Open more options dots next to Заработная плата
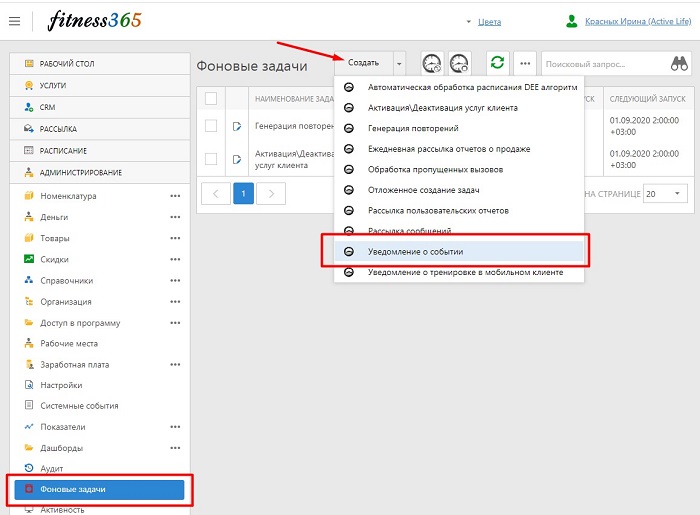 click(175, 365)
